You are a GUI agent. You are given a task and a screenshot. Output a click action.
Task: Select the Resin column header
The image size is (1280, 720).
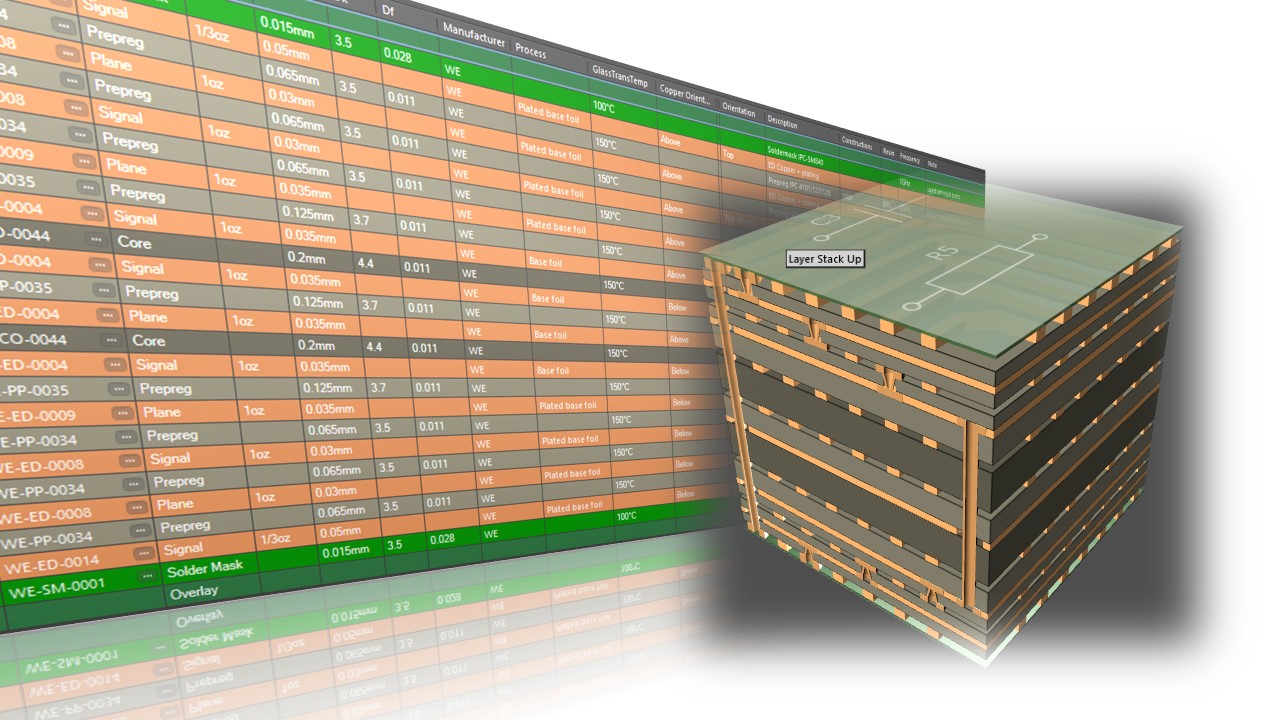pos(888,152)
